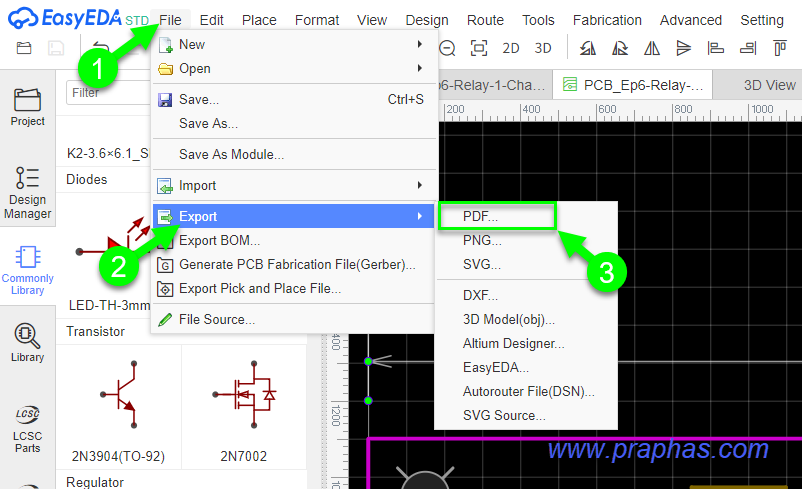Viewport: 802px width, 489px height.
Task: Open the Setting menu
Action: 762,20
